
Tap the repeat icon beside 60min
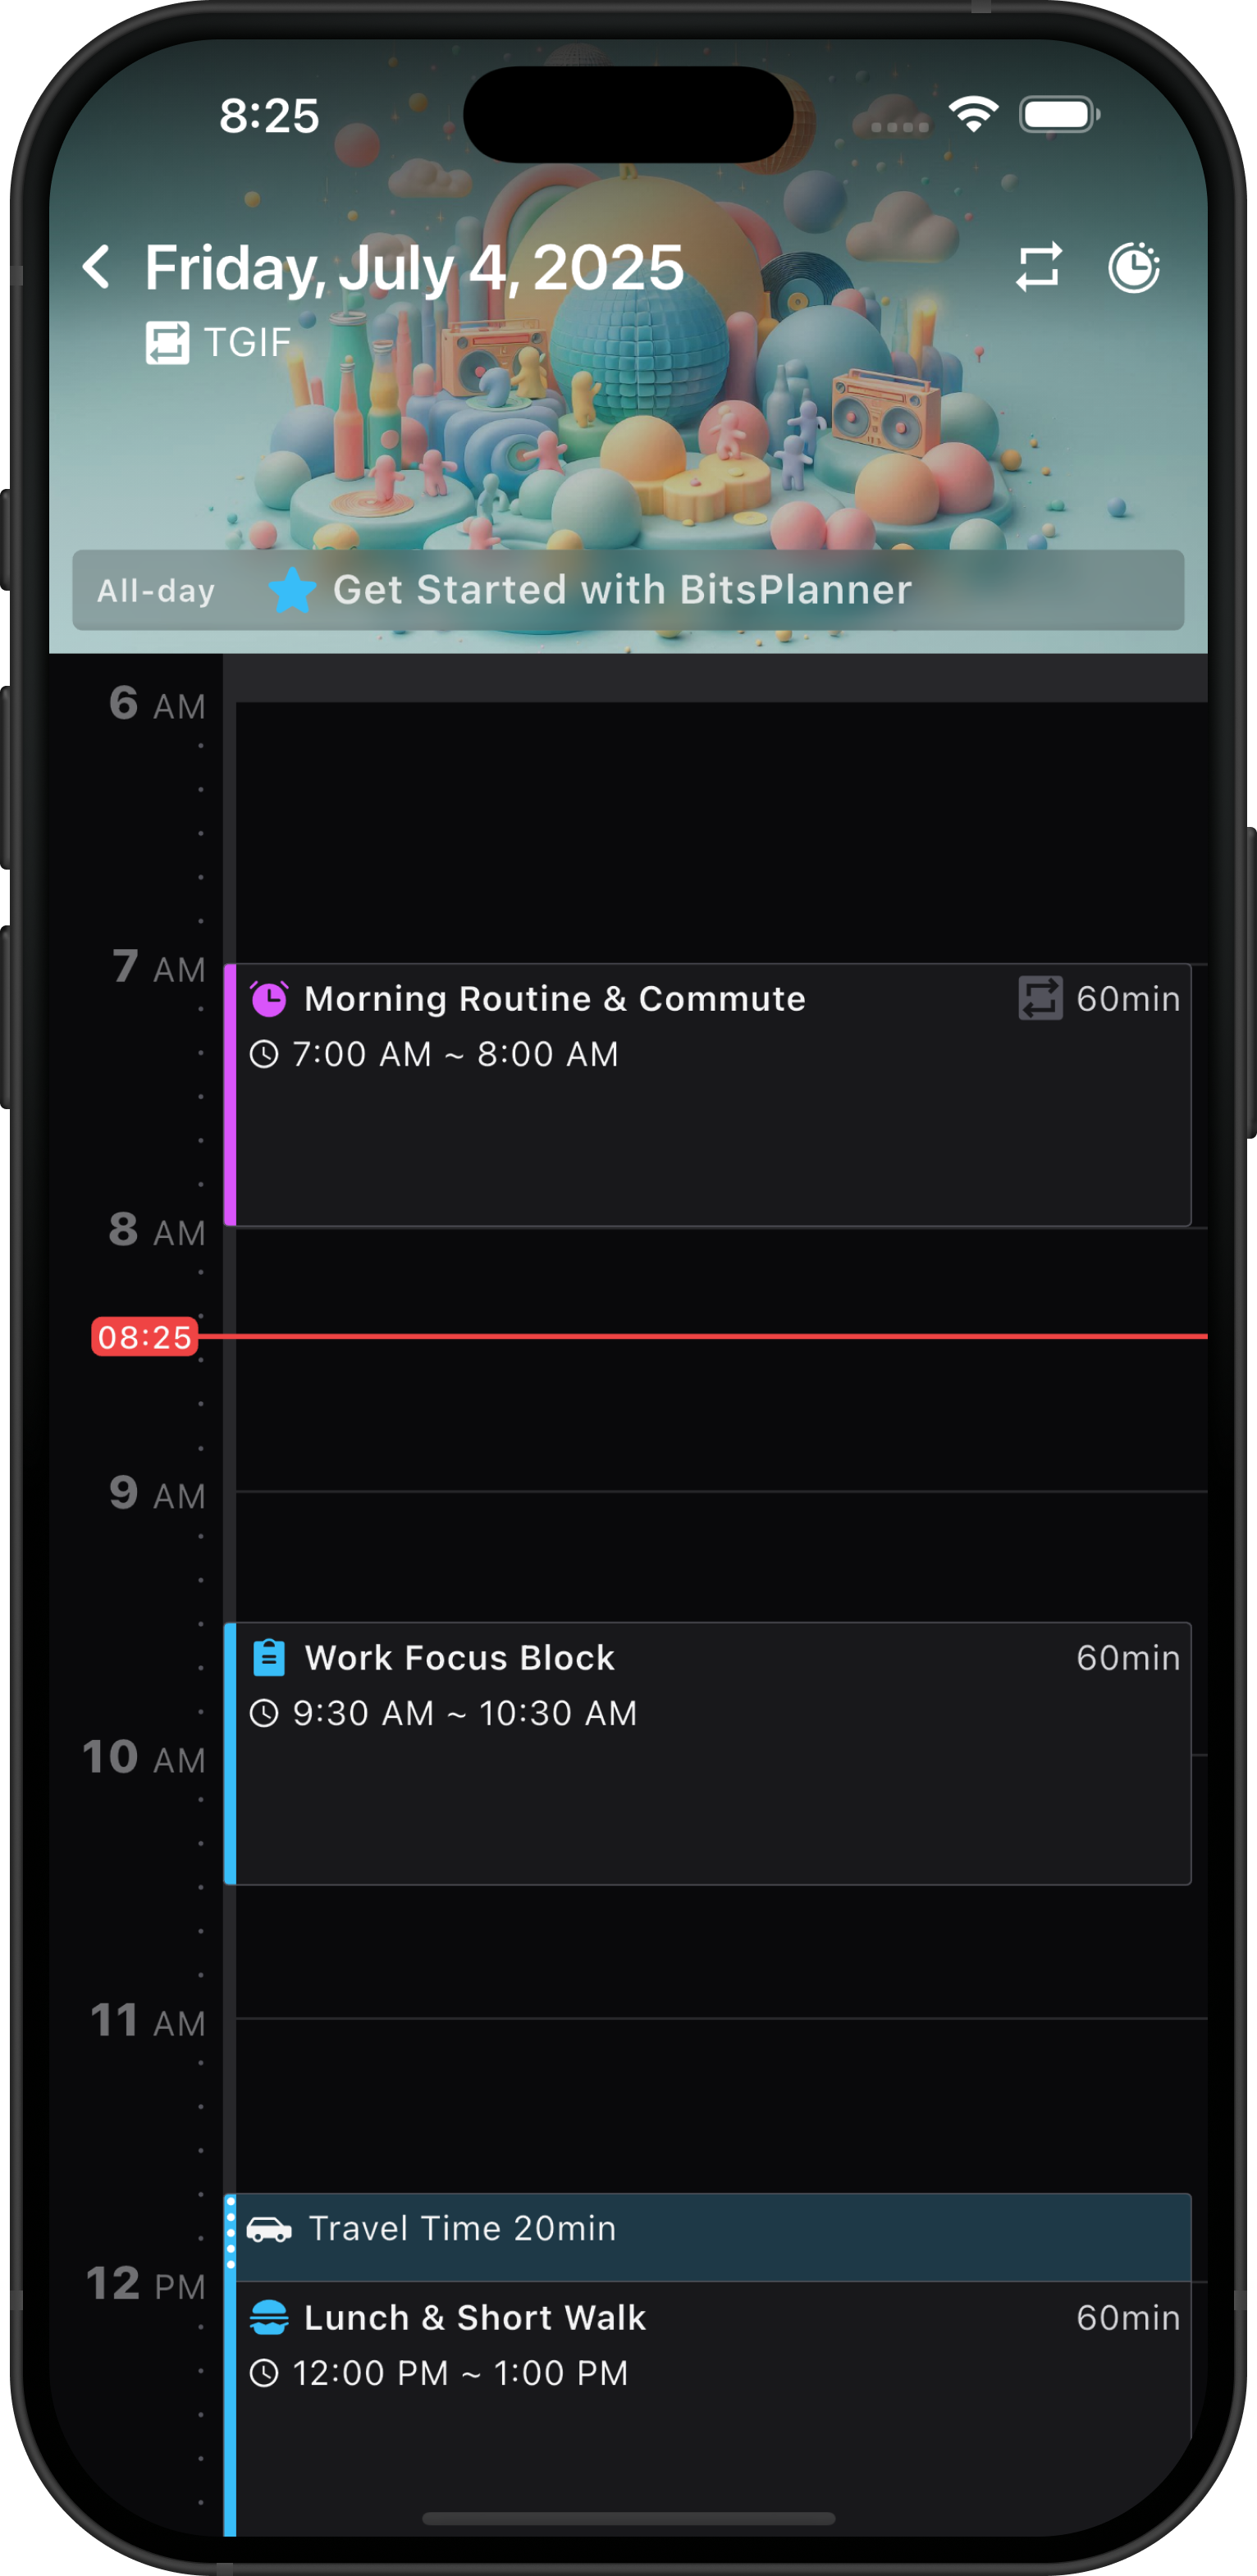pyautogui.click(x=1040, y=998)
